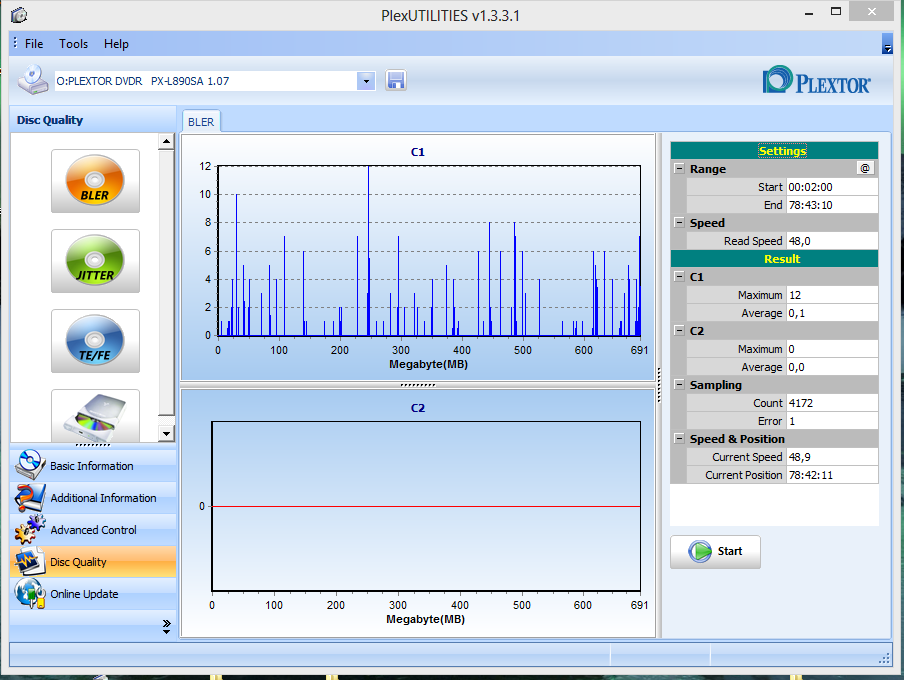This screenshot has height=680, width=904.
Task: Click the Range End value field
Action: pos(832,205)
